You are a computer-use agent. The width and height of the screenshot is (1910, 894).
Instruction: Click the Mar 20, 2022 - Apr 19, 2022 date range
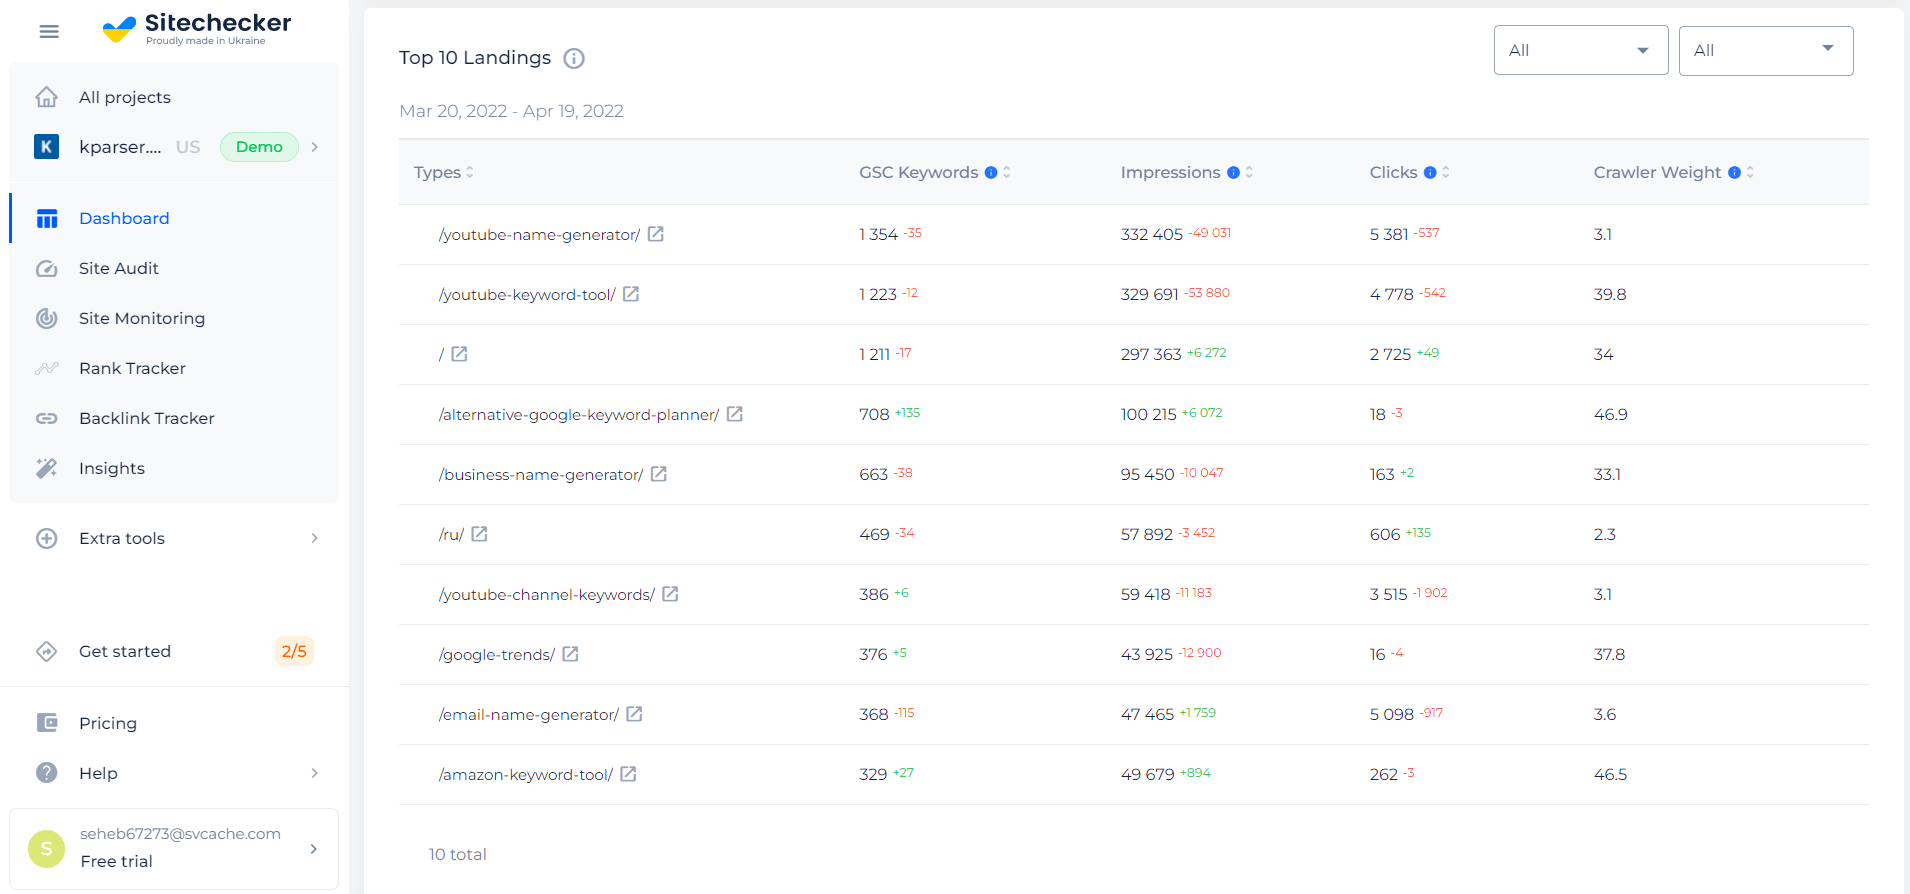pyautogui.click(x=511, y=111)
